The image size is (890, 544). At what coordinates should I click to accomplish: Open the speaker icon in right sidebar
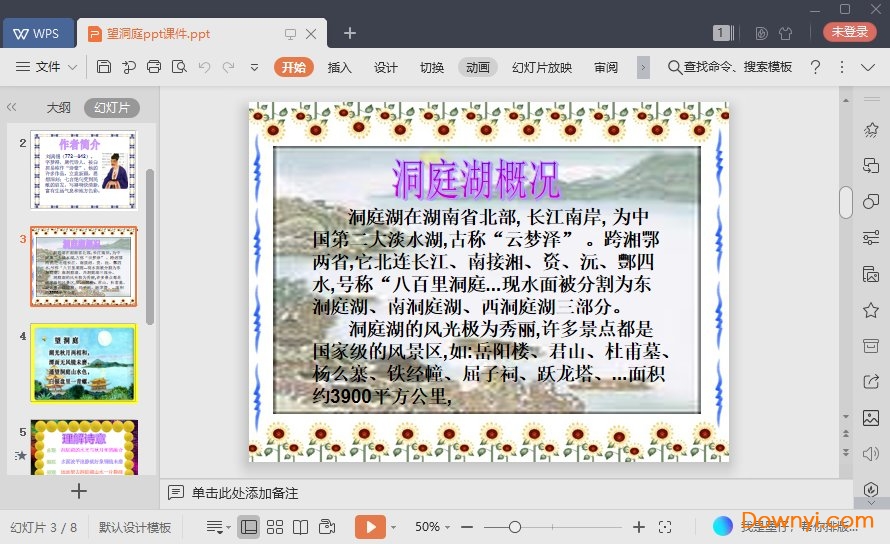[871, 454]
